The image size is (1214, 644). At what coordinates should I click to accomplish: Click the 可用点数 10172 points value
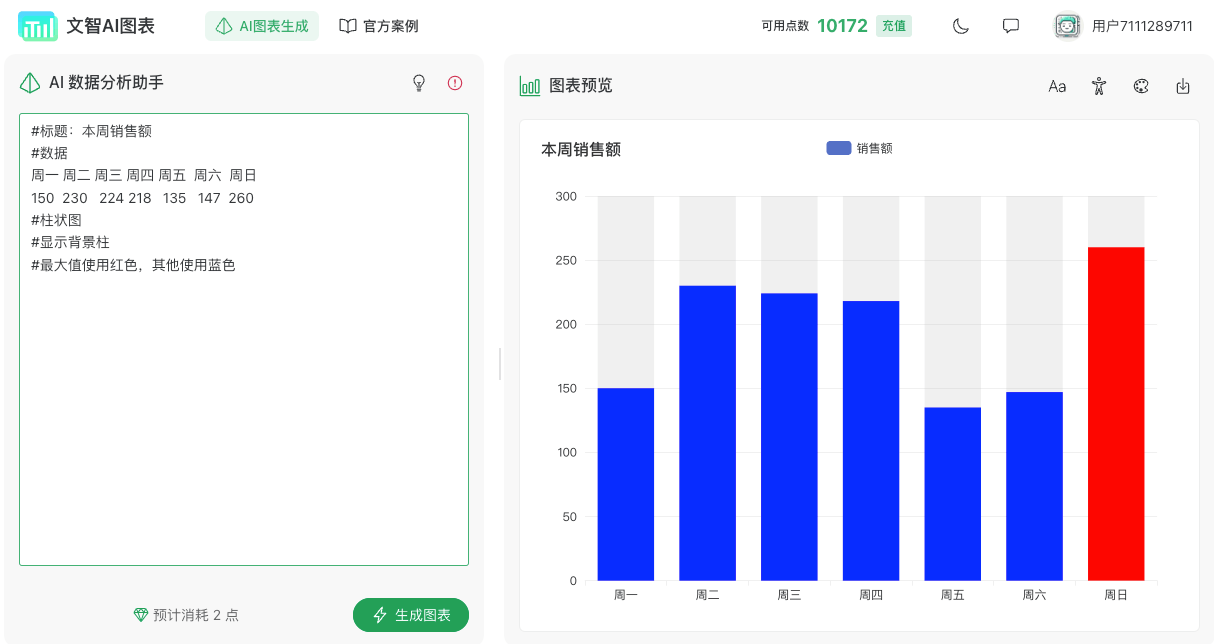click(842, 26)
